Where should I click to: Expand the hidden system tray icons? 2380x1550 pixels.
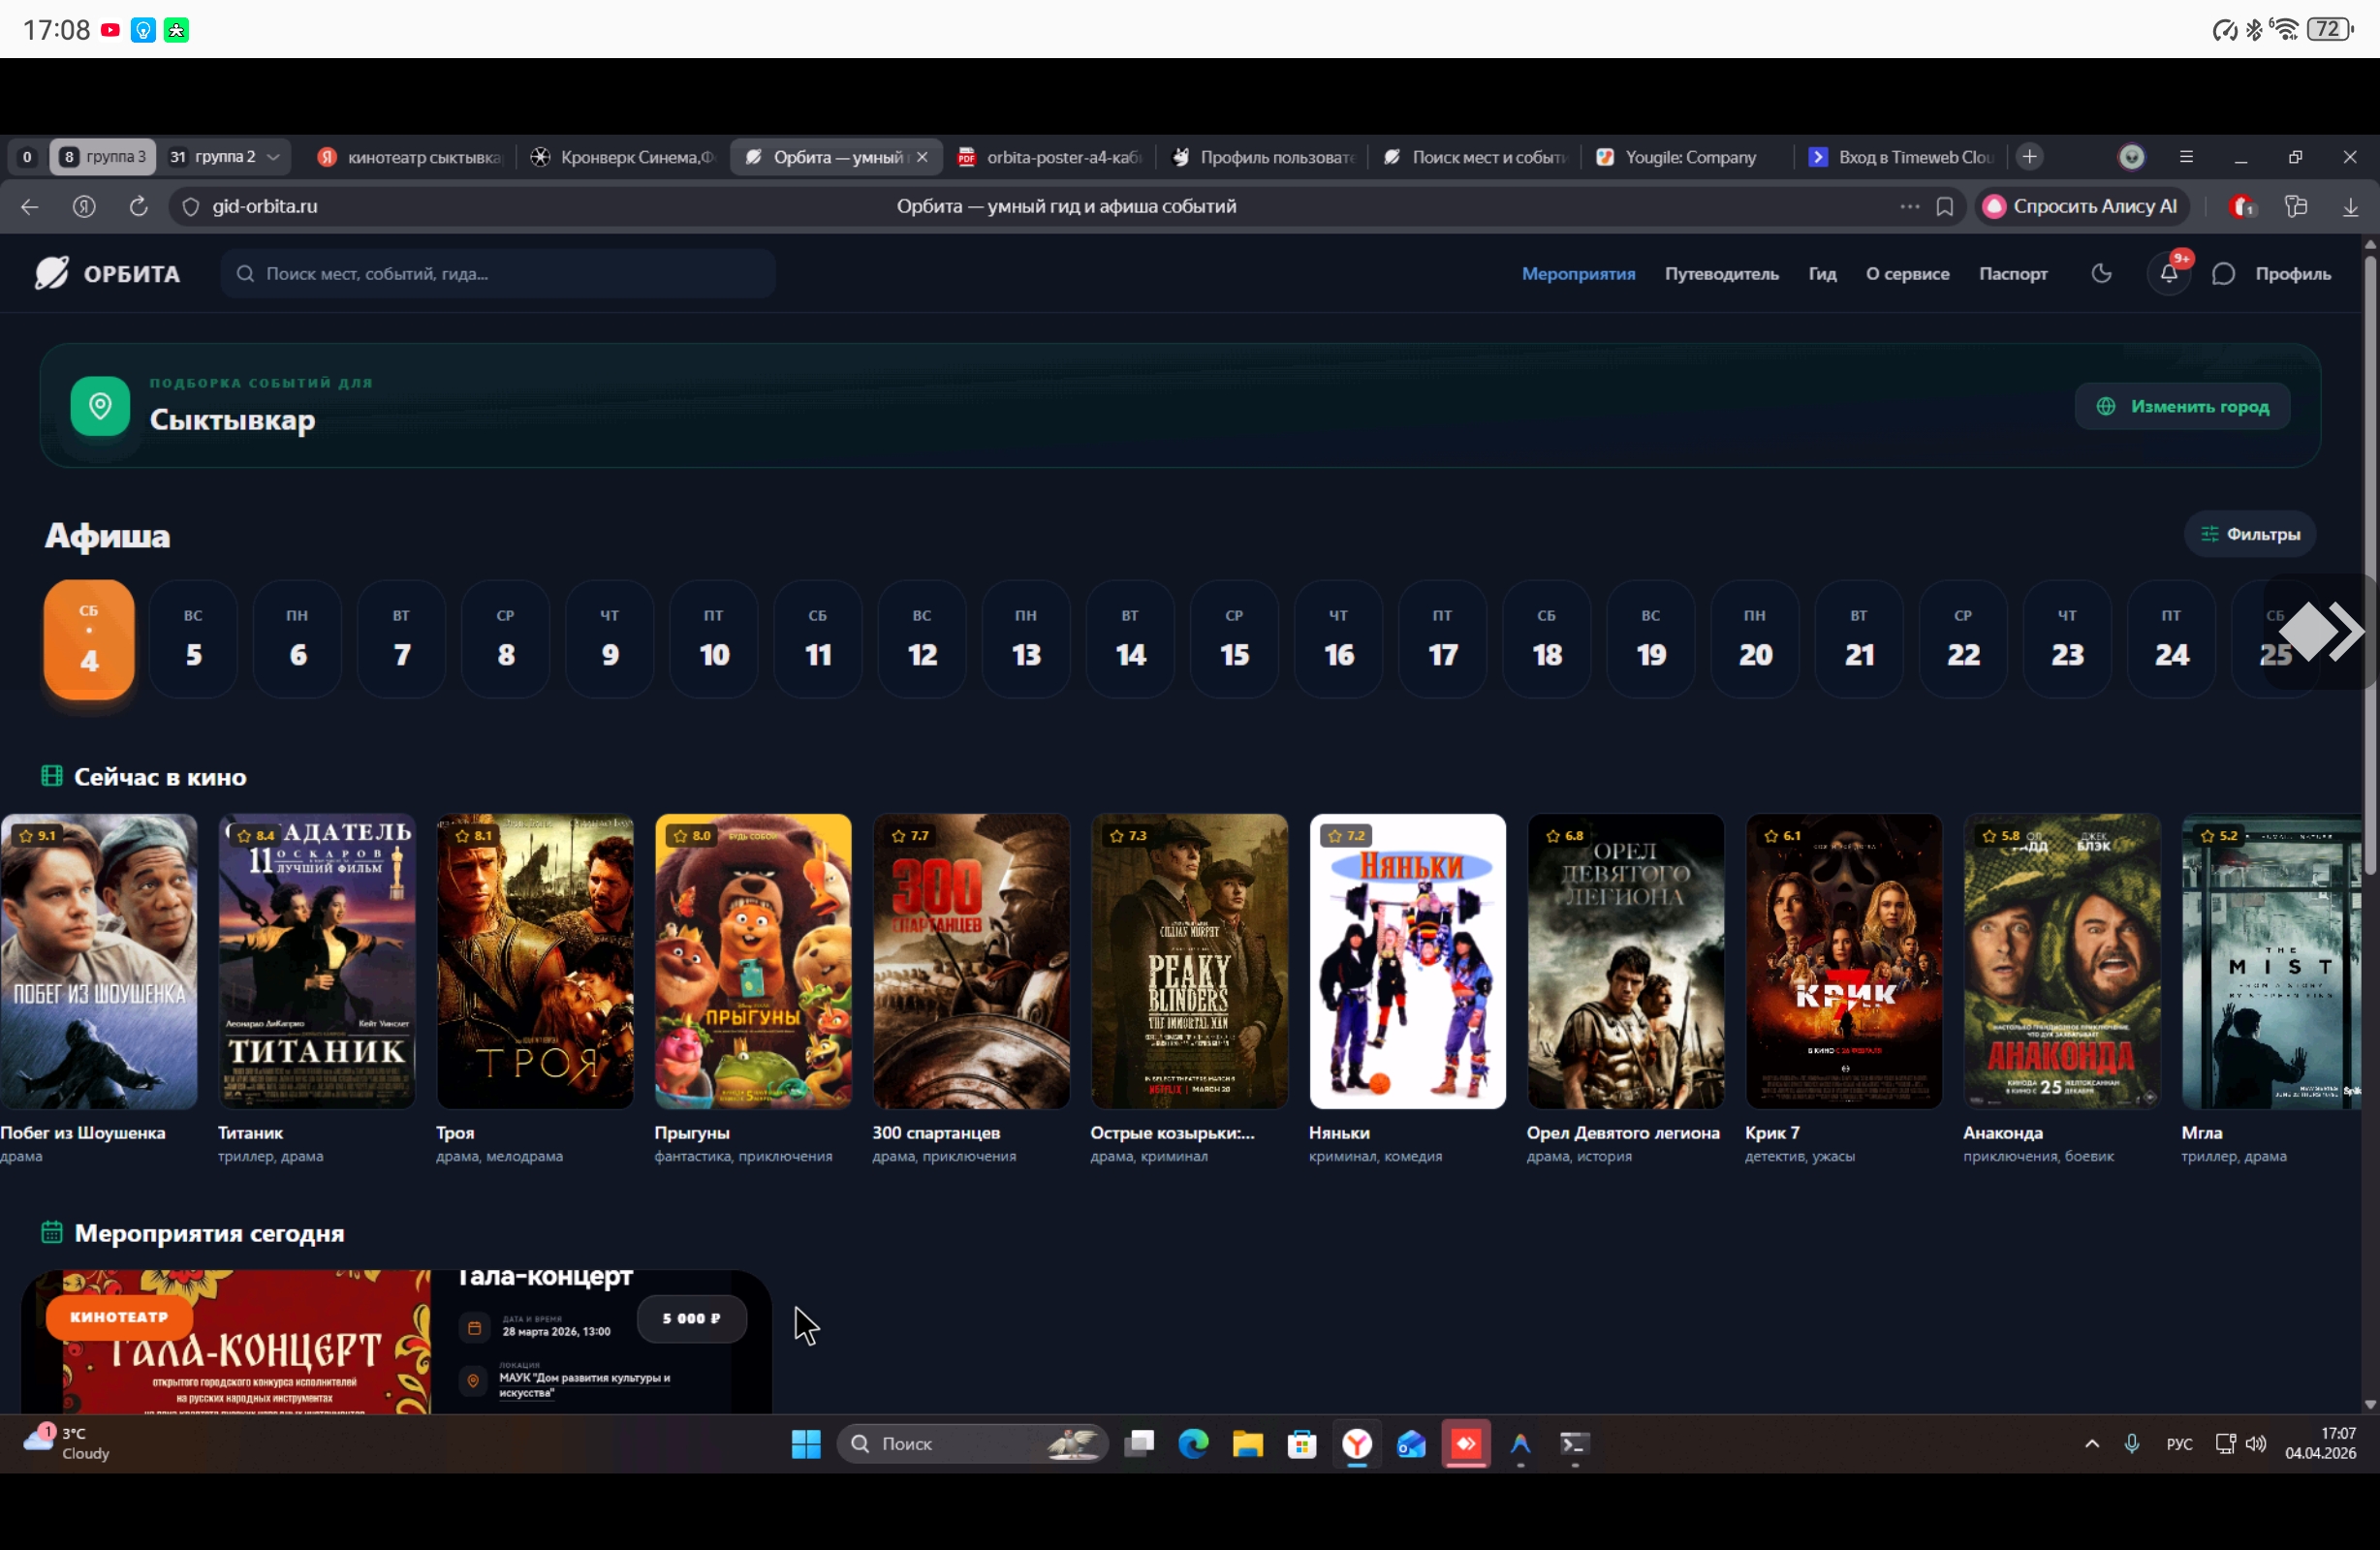click(x=2091, y=1443)
